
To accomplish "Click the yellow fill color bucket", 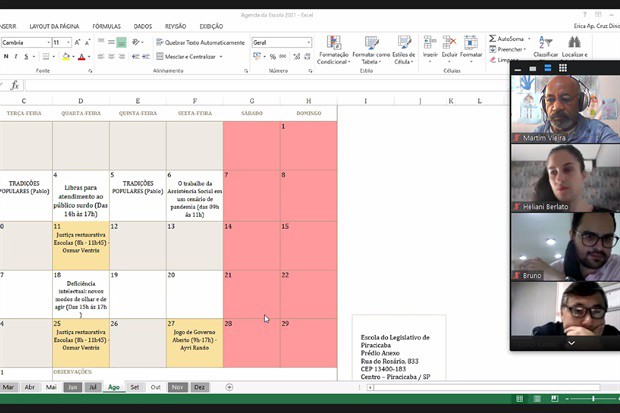I will coord(65,57).
